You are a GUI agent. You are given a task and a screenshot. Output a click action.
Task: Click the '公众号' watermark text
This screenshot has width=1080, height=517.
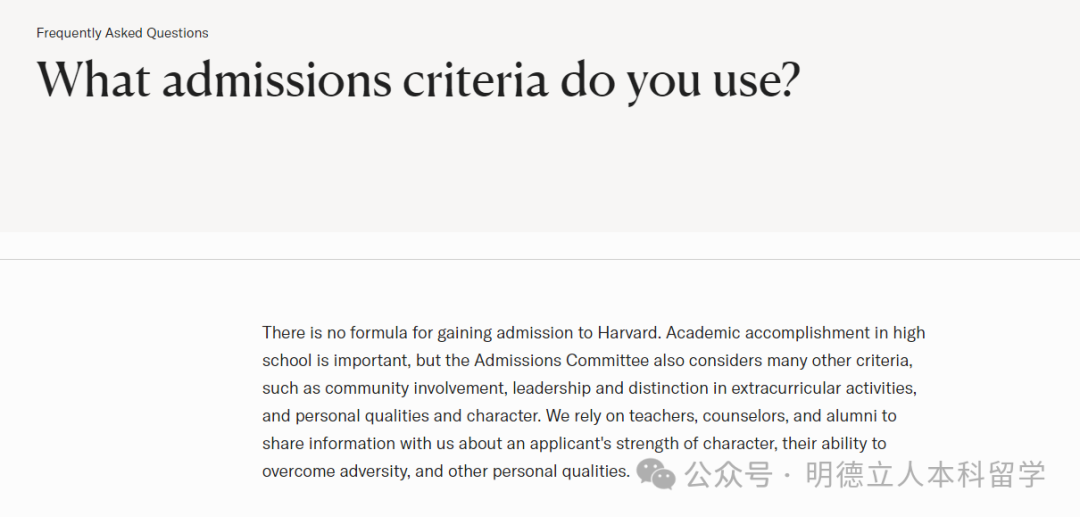(728, 474)
